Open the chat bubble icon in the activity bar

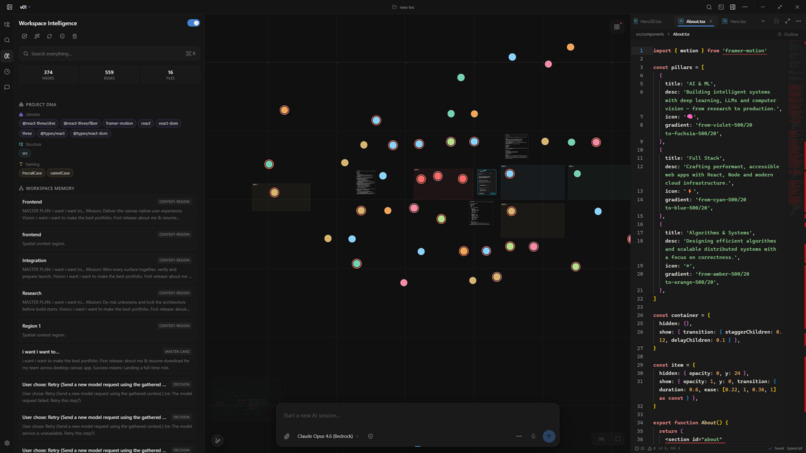click(x=7, y=87)
